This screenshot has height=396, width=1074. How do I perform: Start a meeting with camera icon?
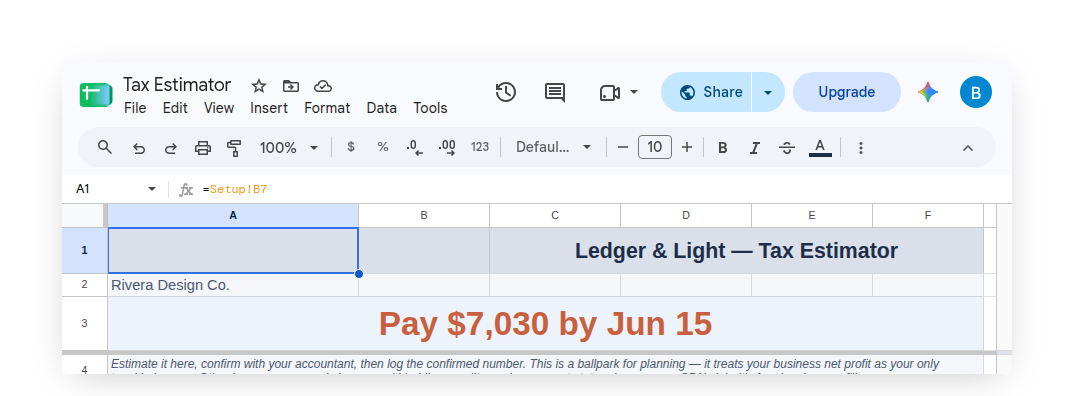pyautogui.click(x=610, y=92)
